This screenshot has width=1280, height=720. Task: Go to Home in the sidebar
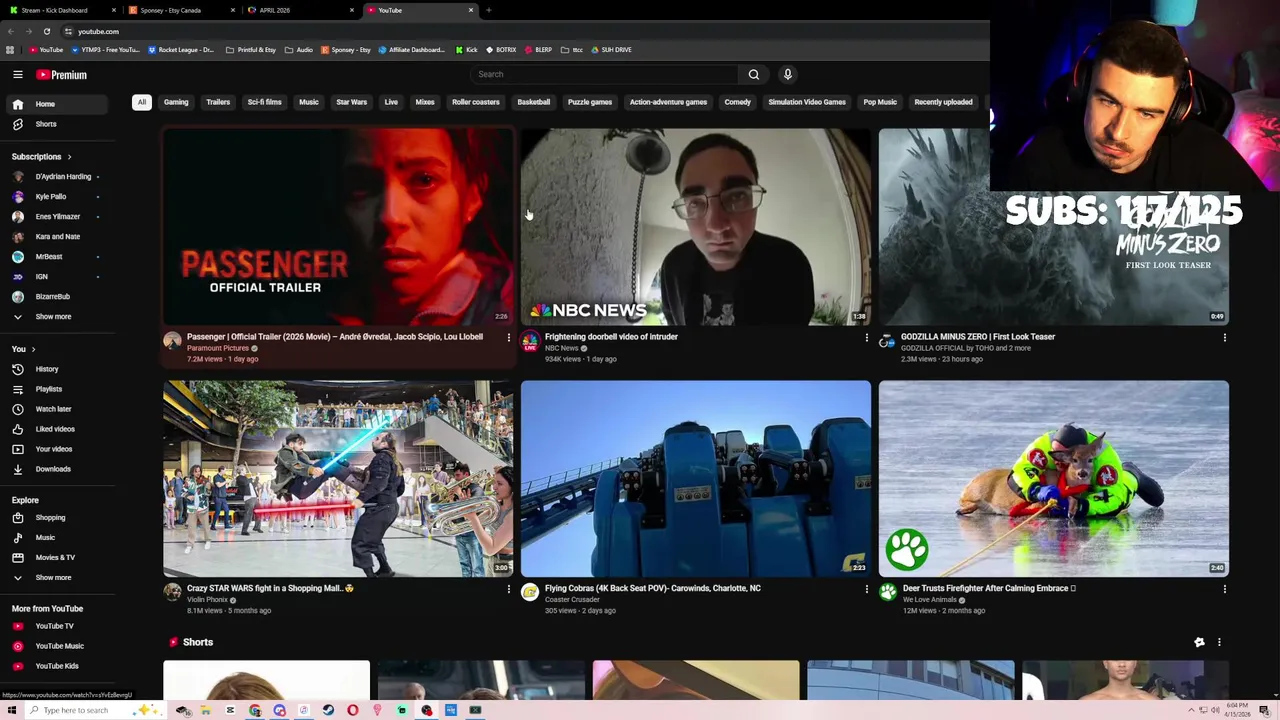pos(58,104)
